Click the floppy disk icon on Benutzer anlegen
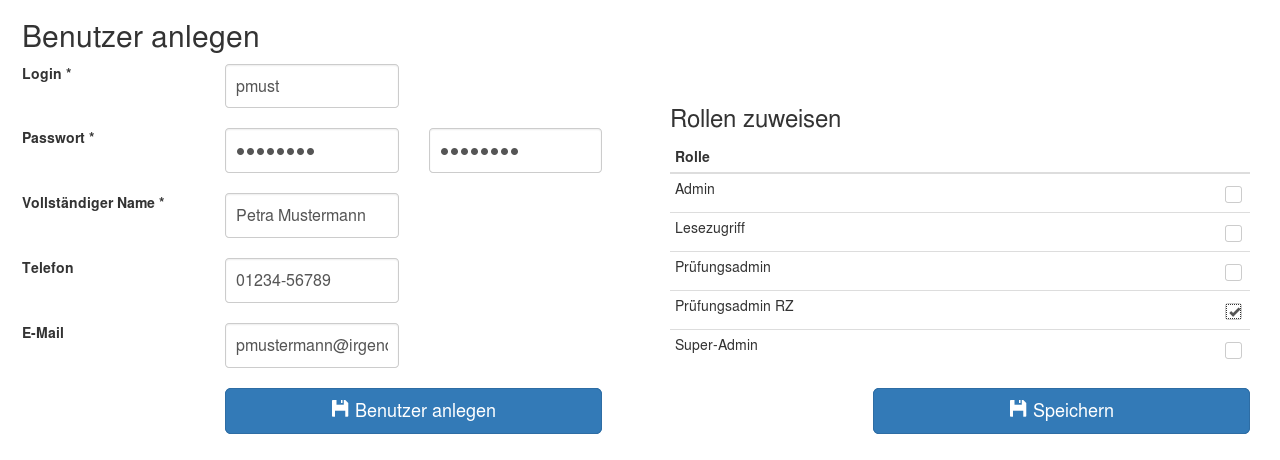This screenshot has width=1280, height=460. [x=340, y=409]
